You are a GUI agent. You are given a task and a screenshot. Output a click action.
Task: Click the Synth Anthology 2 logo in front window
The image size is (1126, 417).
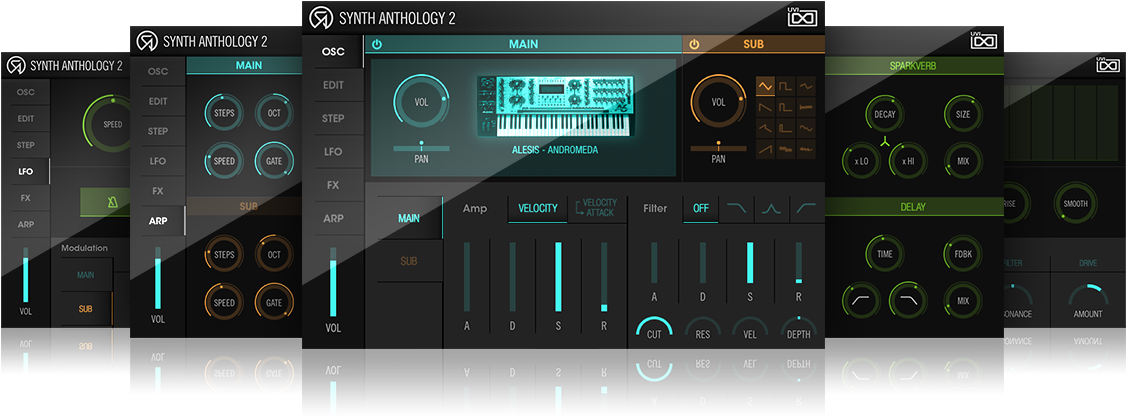[x=320, y=17]
